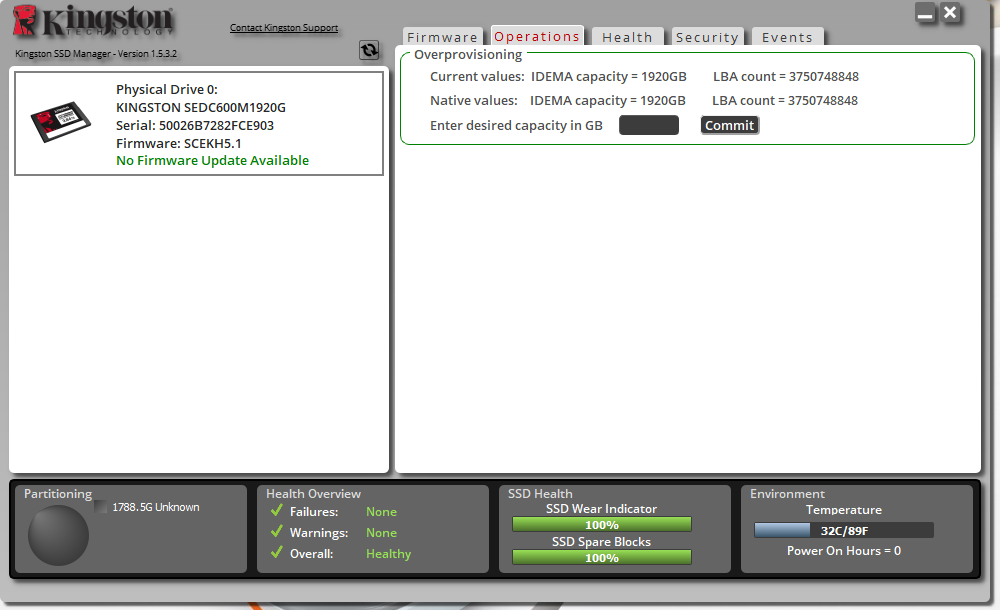
Task: Go to the Security tab
Action: coord(707,37)
